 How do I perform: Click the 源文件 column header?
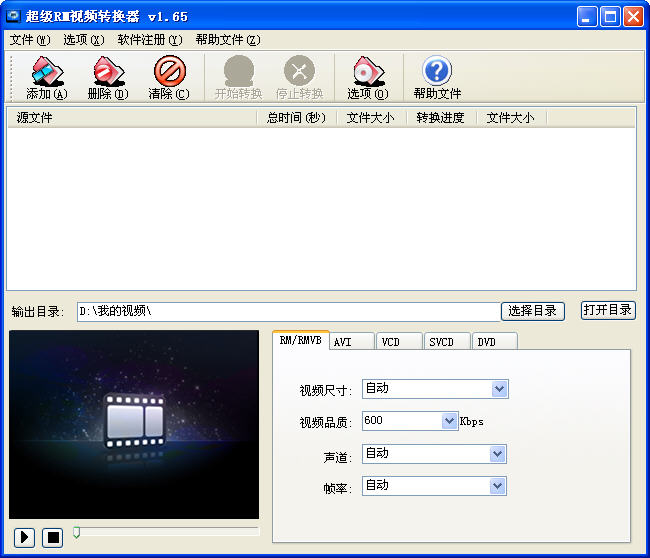point(132,118)
